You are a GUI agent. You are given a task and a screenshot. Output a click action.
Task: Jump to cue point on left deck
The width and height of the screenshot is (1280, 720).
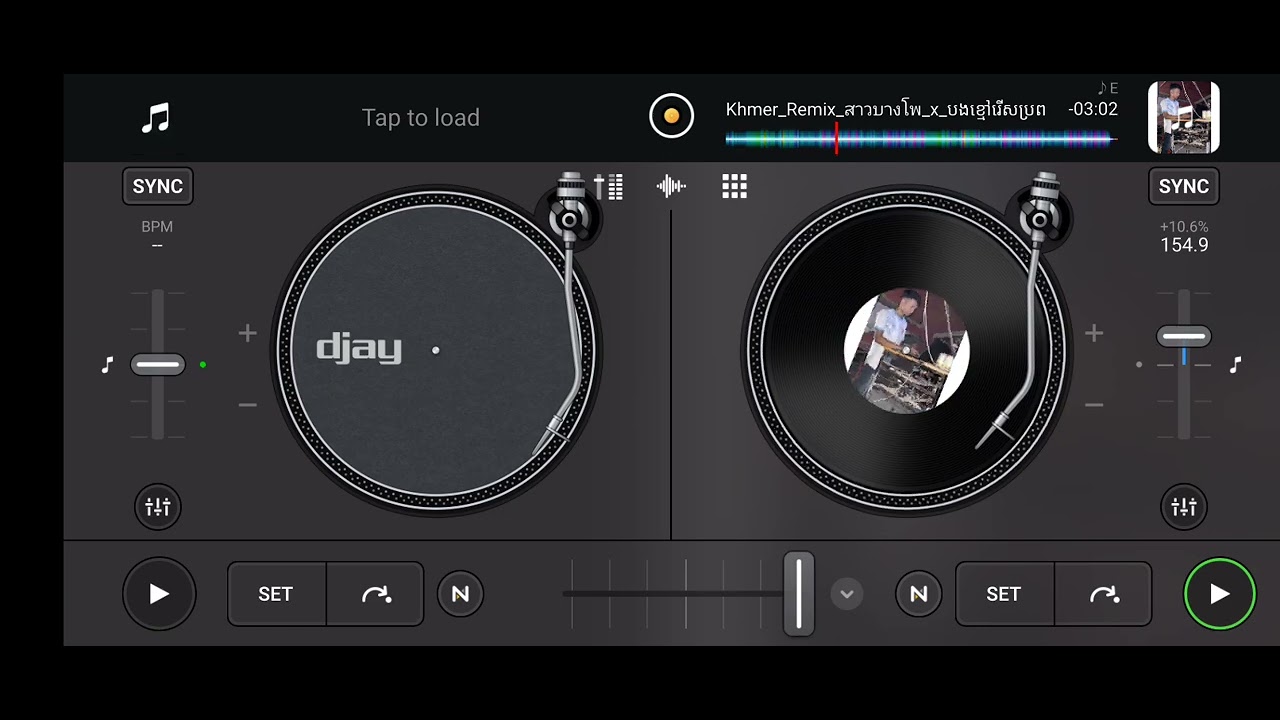click(376, 594)
